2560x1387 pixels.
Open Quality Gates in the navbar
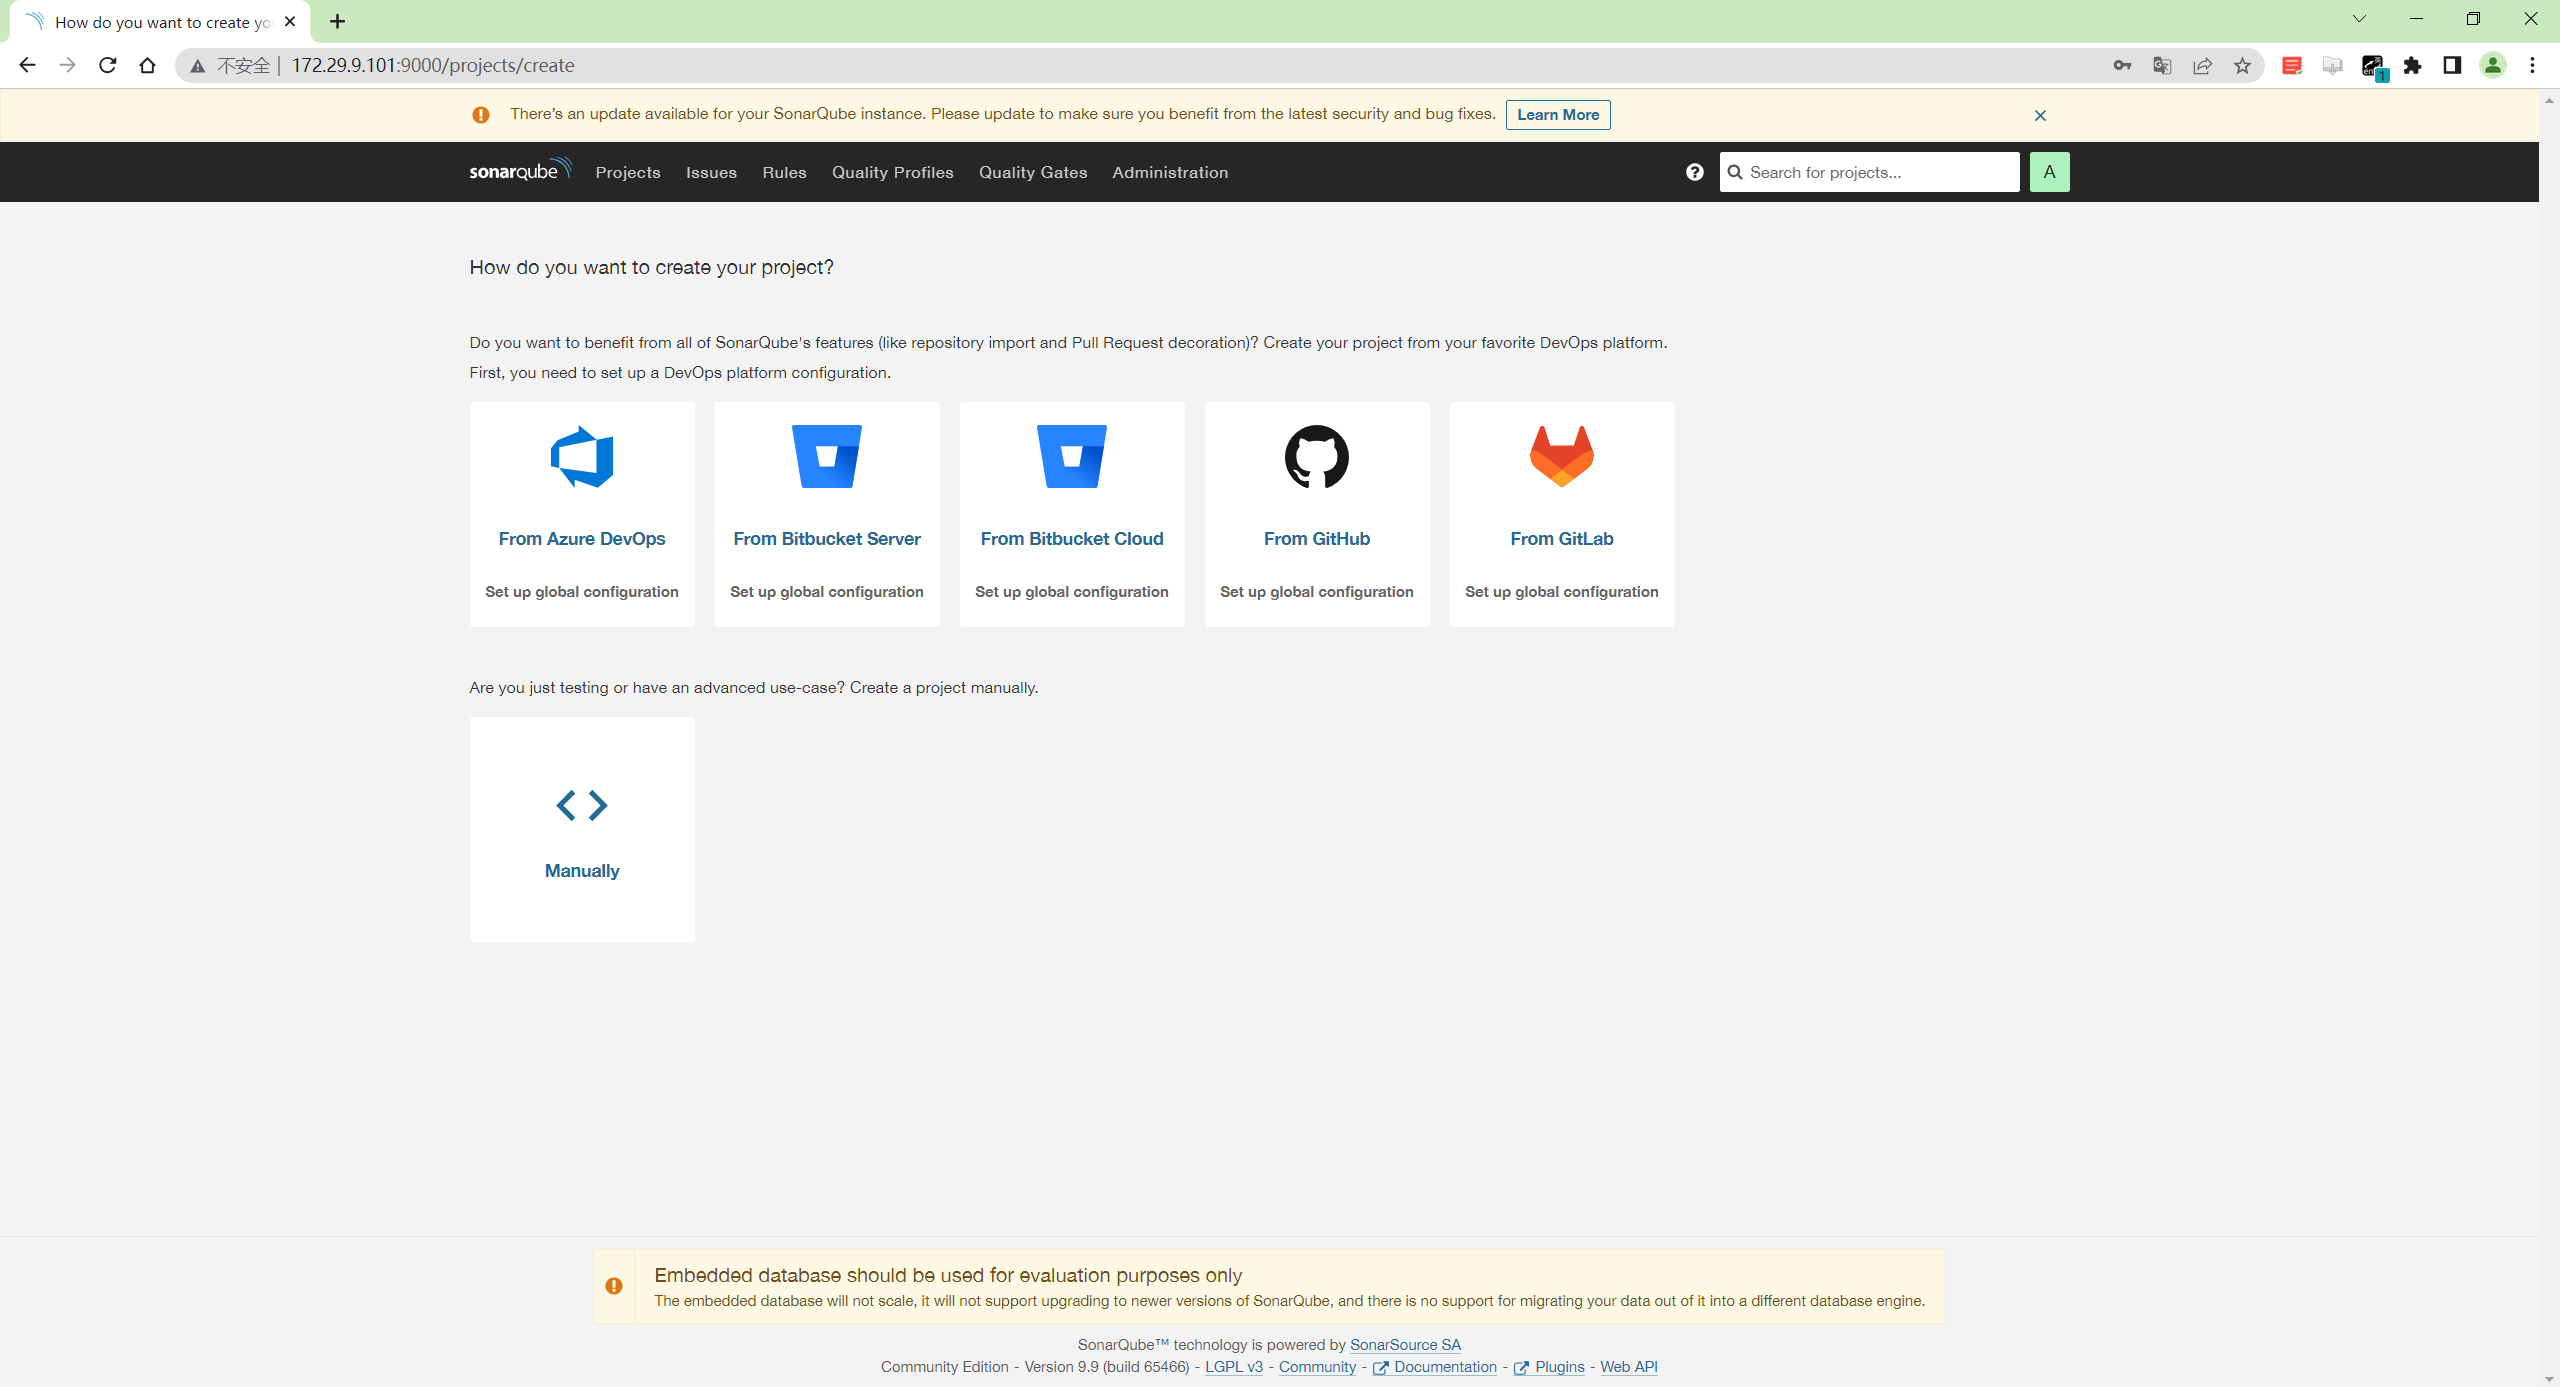coord(1033,172)
